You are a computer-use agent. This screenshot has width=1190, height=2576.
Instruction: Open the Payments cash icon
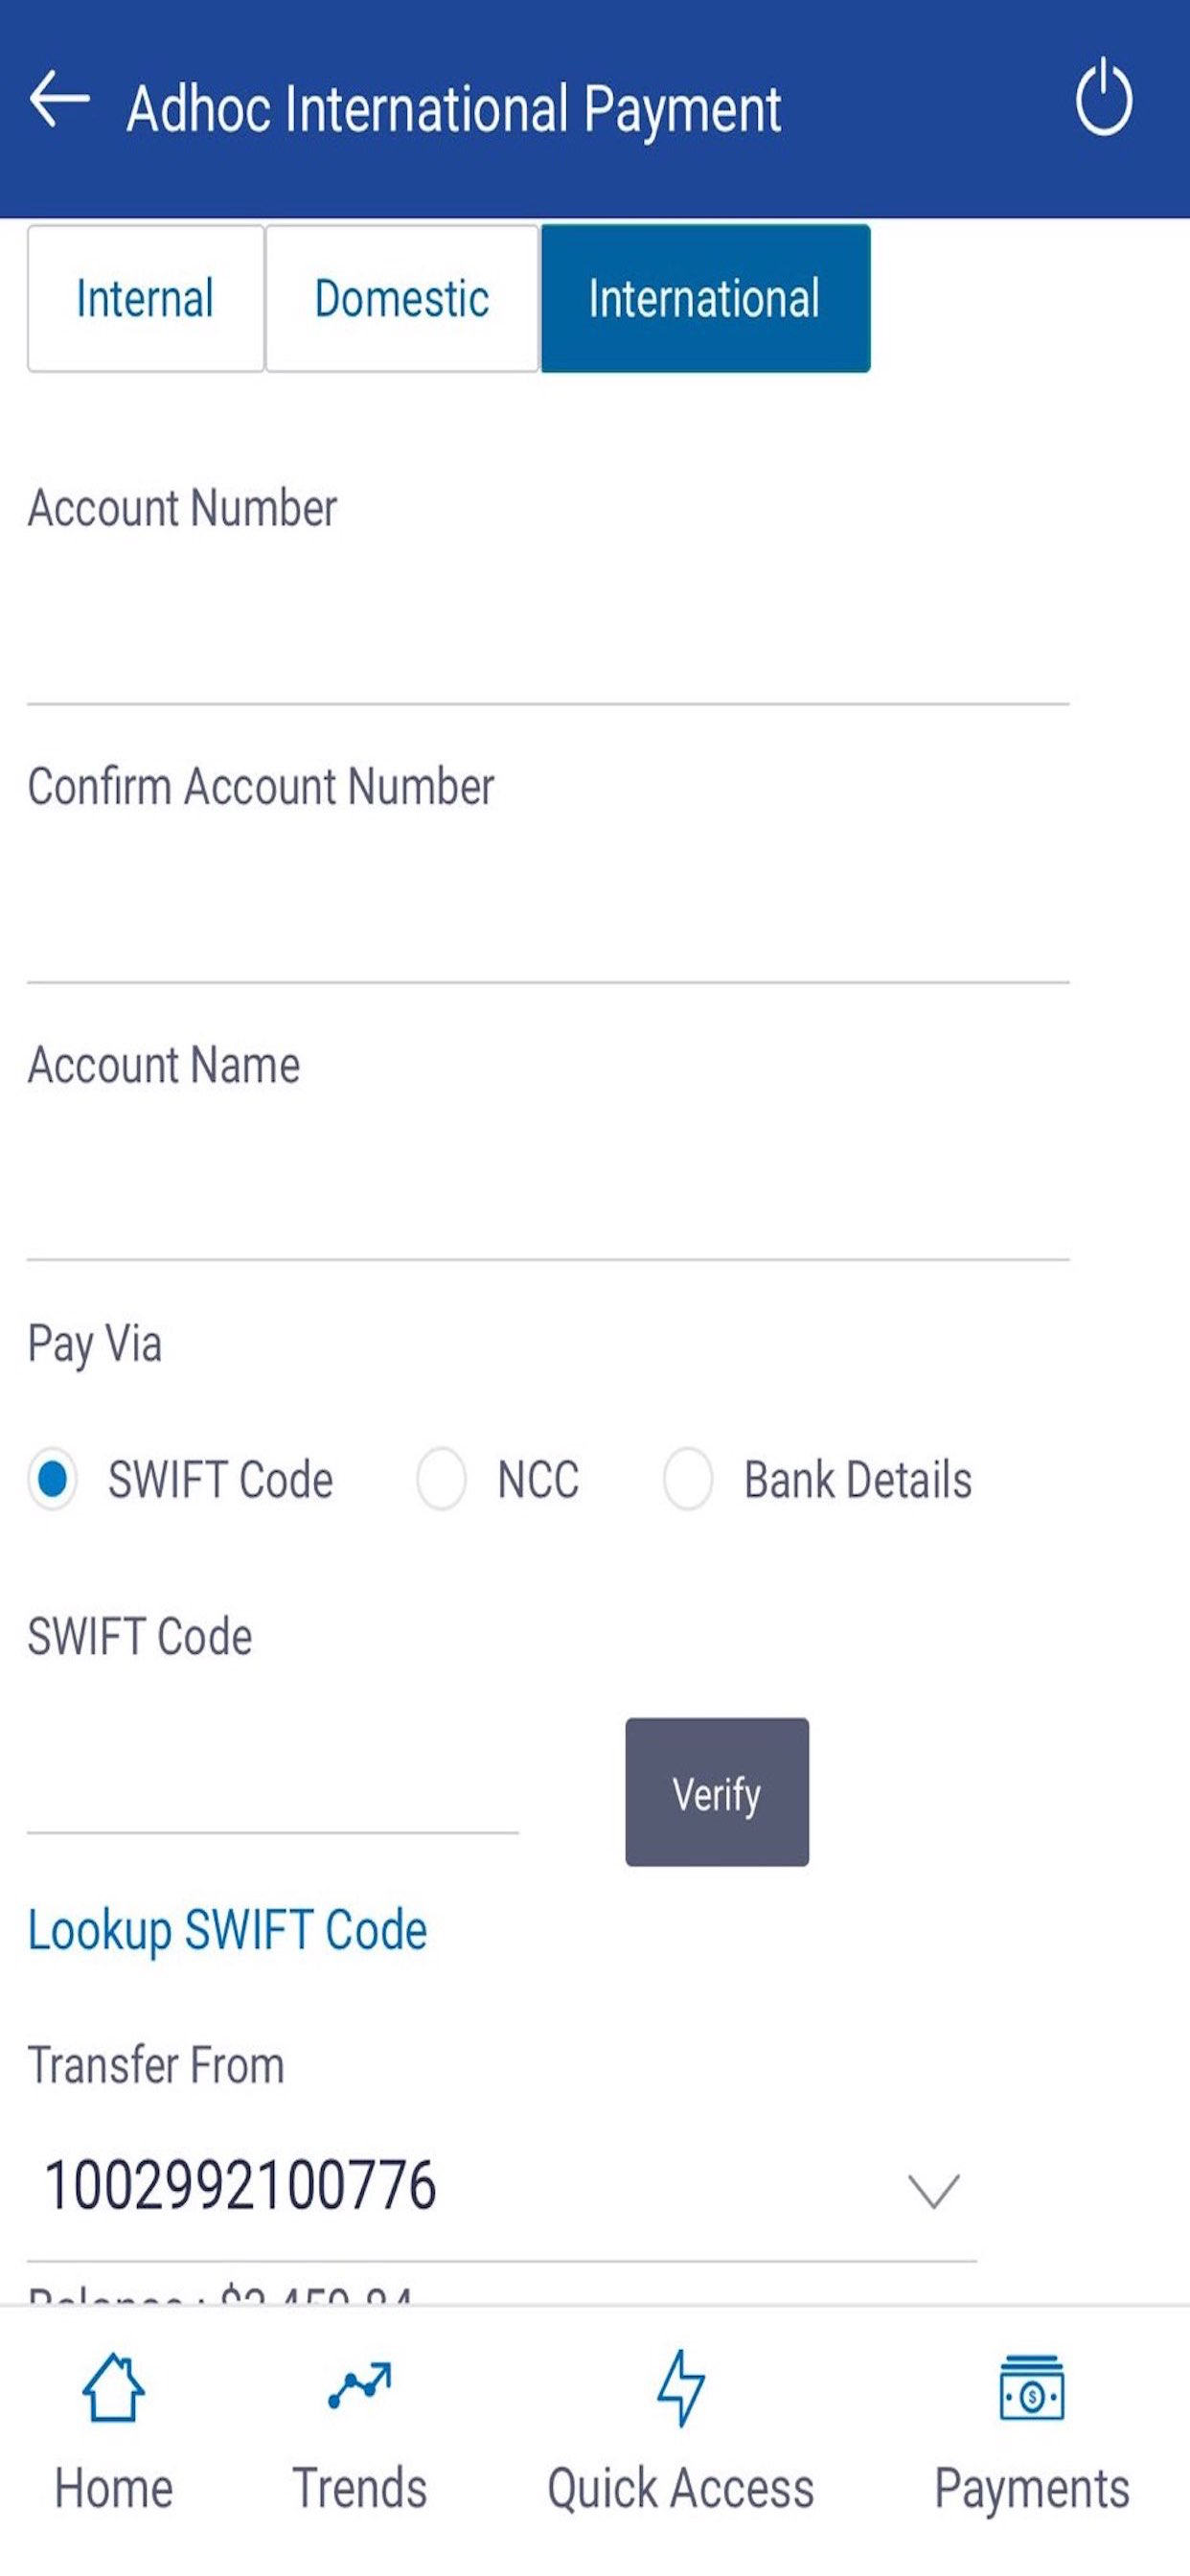tap(1031, 2388)
